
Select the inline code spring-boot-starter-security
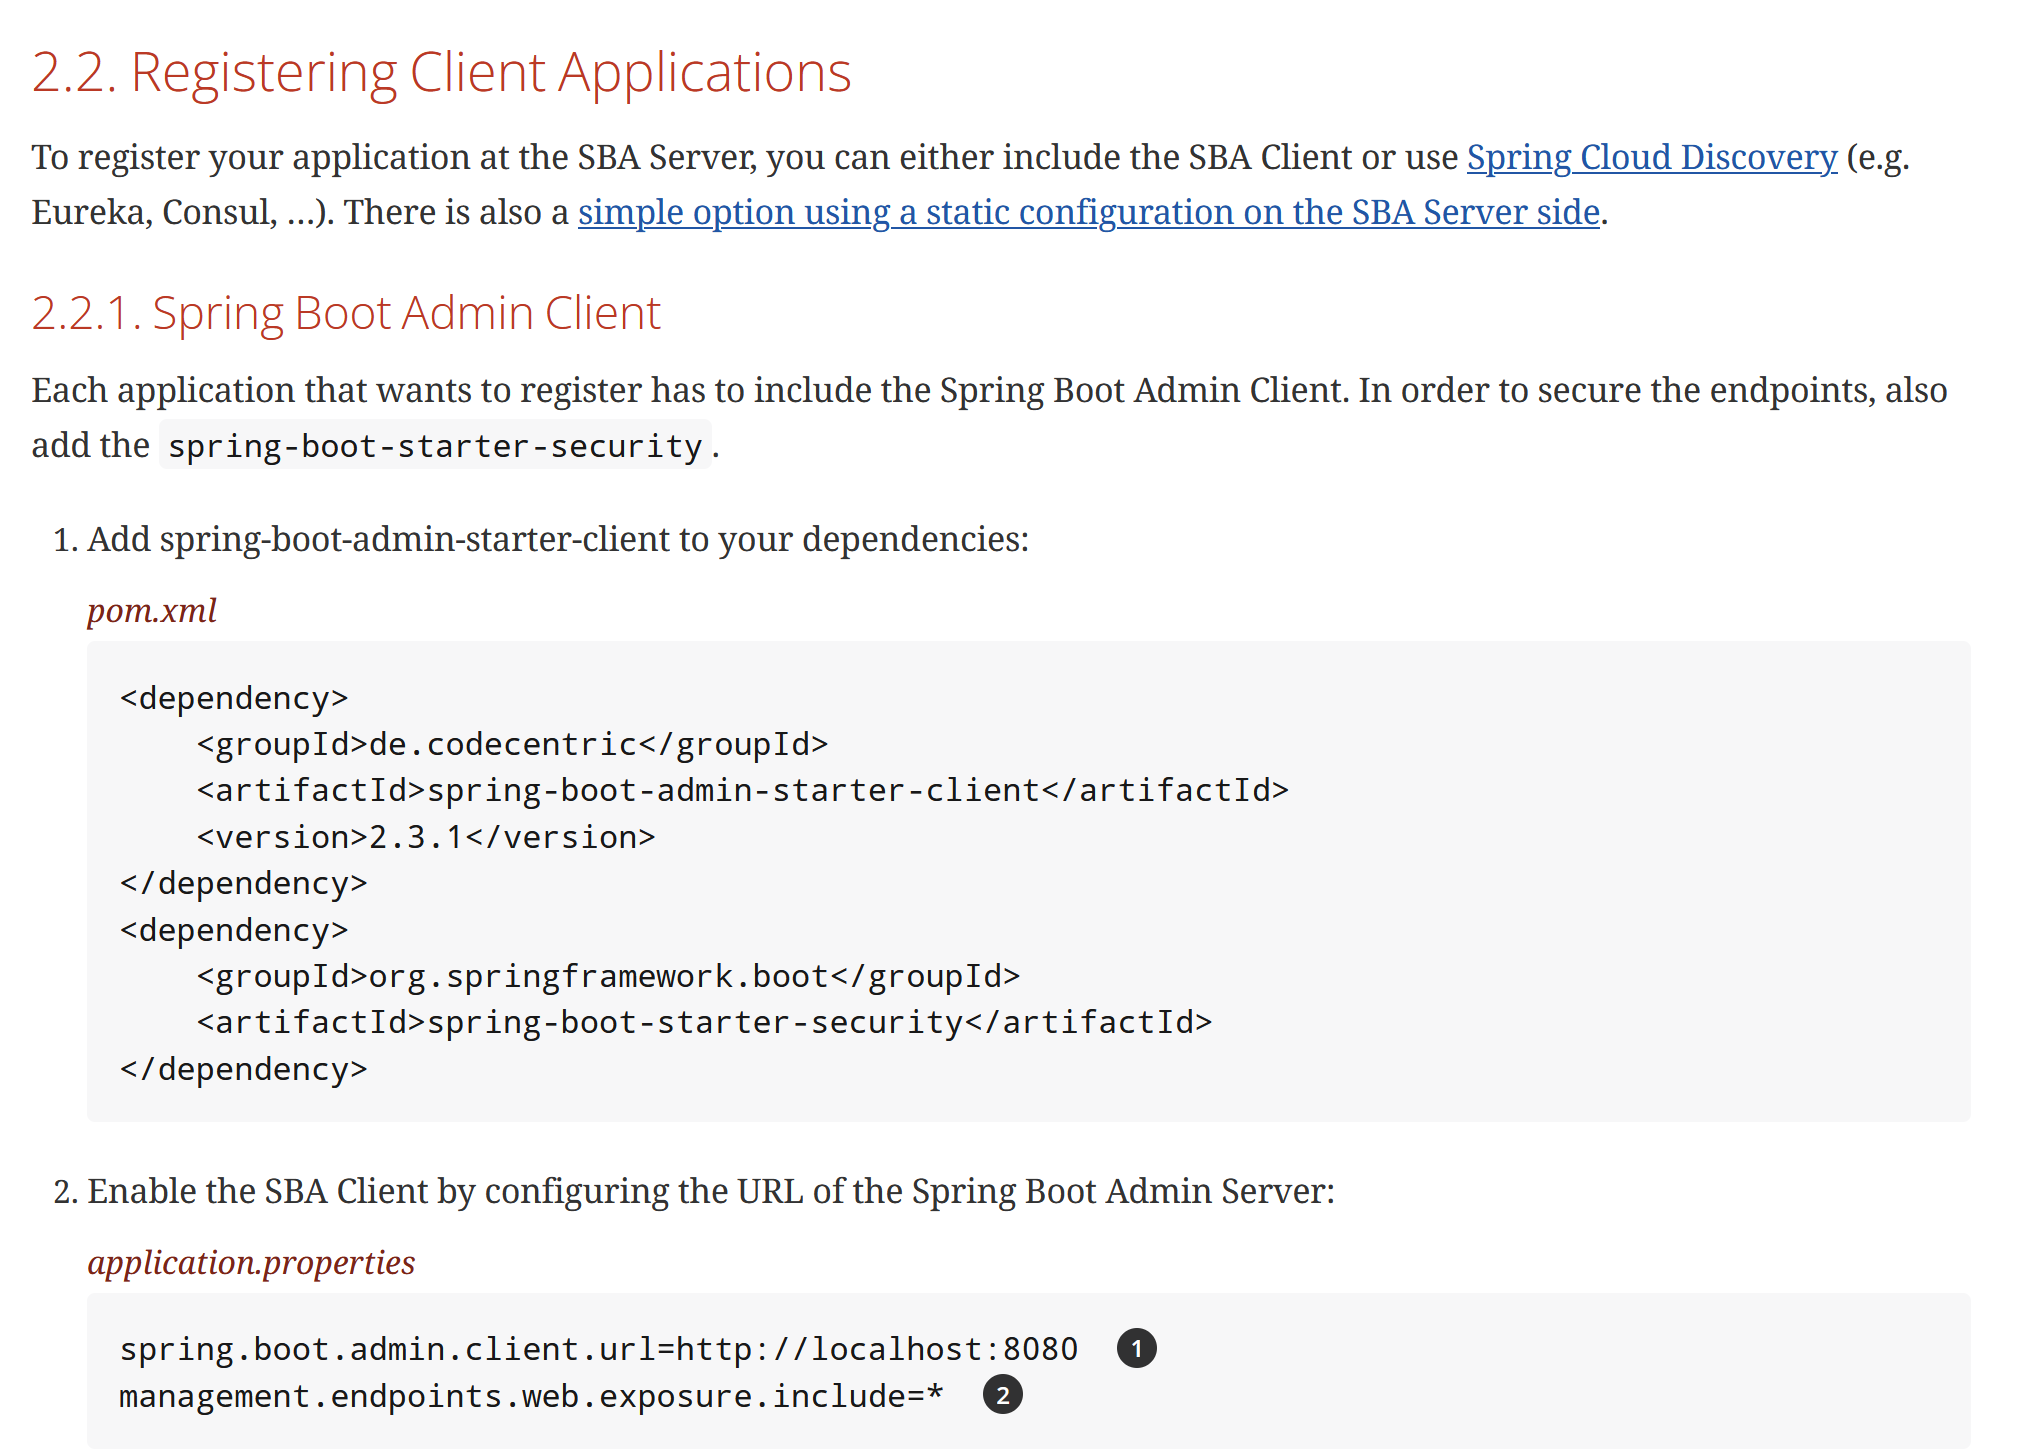point(434,445)
